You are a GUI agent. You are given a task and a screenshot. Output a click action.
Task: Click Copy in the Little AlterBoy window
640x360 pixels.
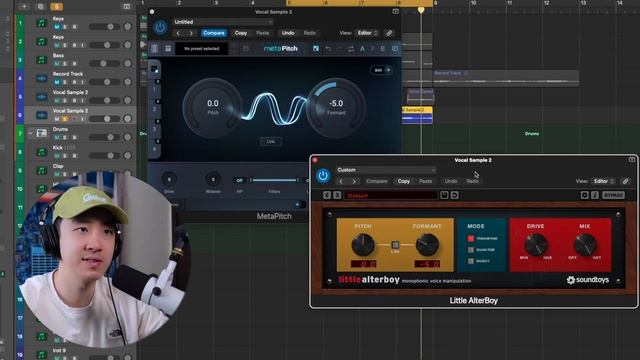pyautogui.click(x=404, y=181)
